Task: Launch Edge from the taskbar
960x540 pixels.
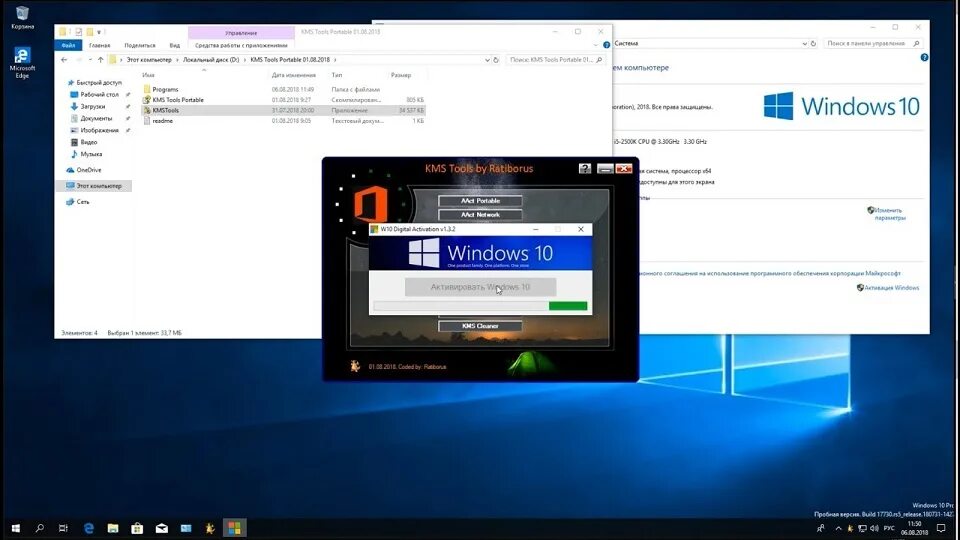Action: coord(88,528)
